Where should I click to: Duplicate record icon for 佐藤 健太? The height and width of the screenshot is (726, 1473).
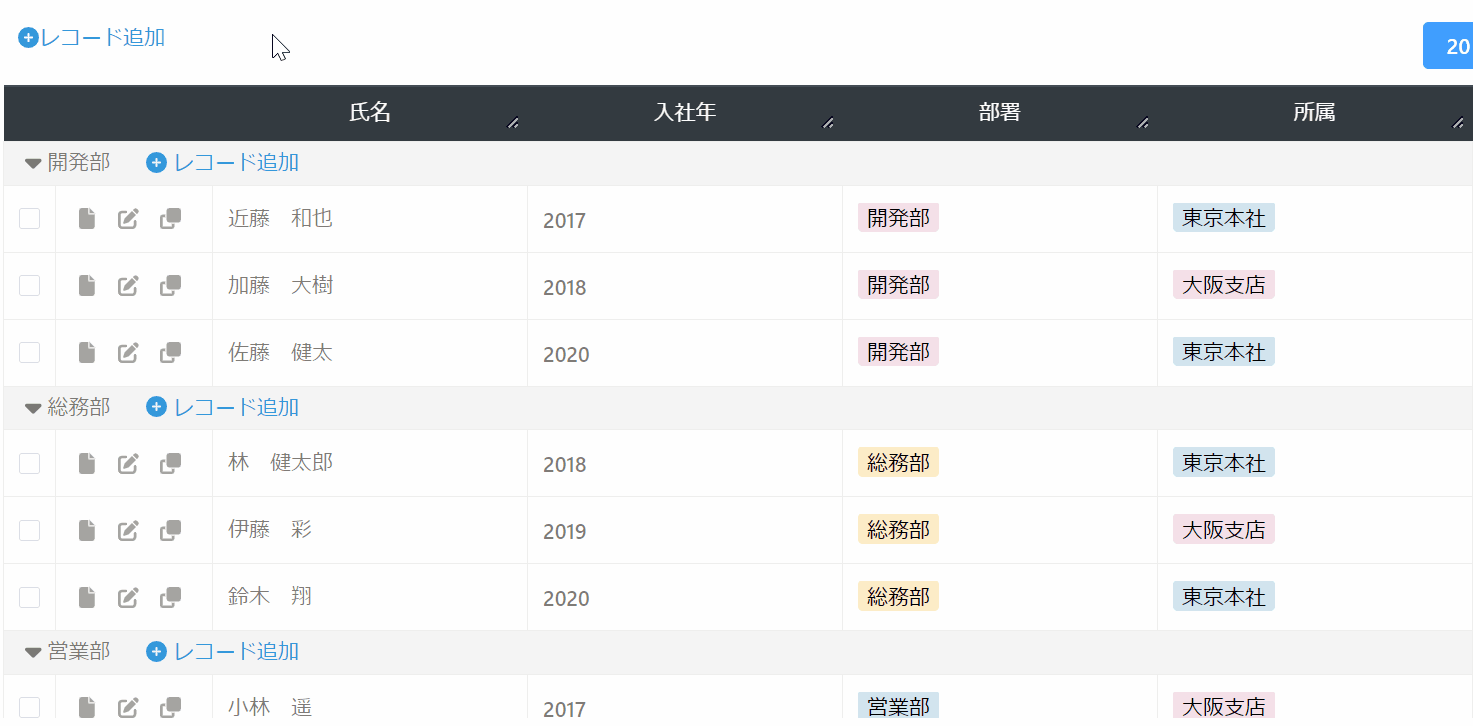pyautogui.click(x=171, y=353)
